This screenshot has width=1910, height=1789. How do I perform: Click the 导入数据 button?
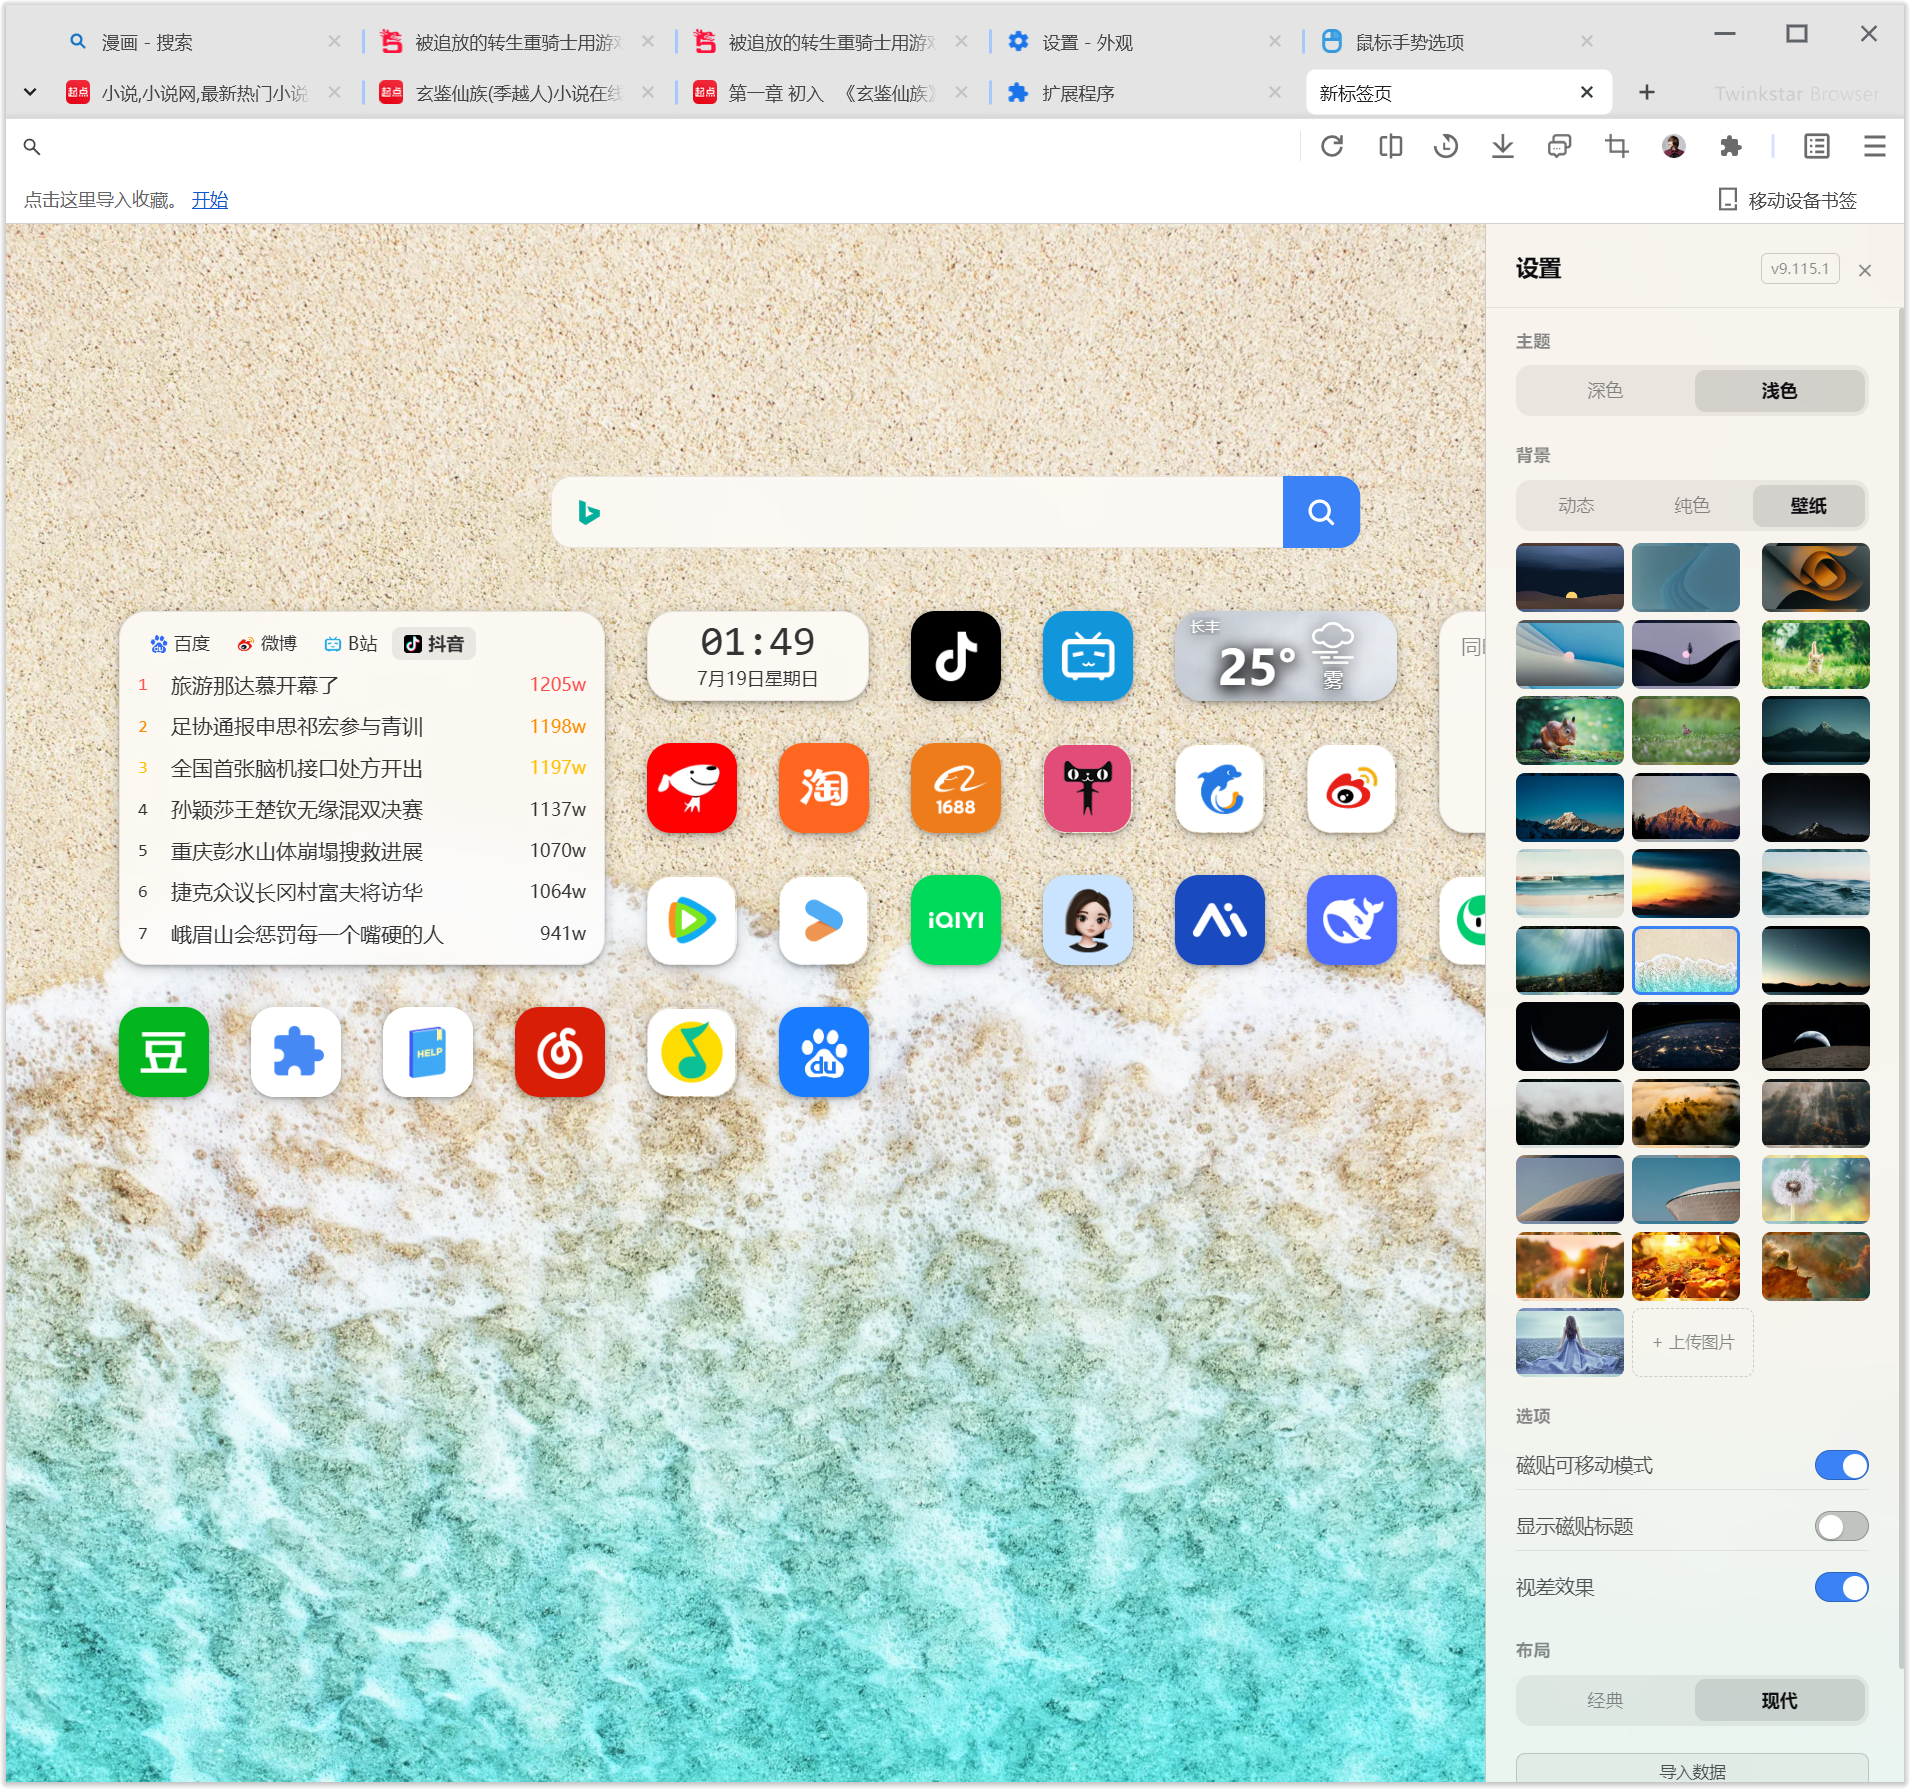1692,1770
